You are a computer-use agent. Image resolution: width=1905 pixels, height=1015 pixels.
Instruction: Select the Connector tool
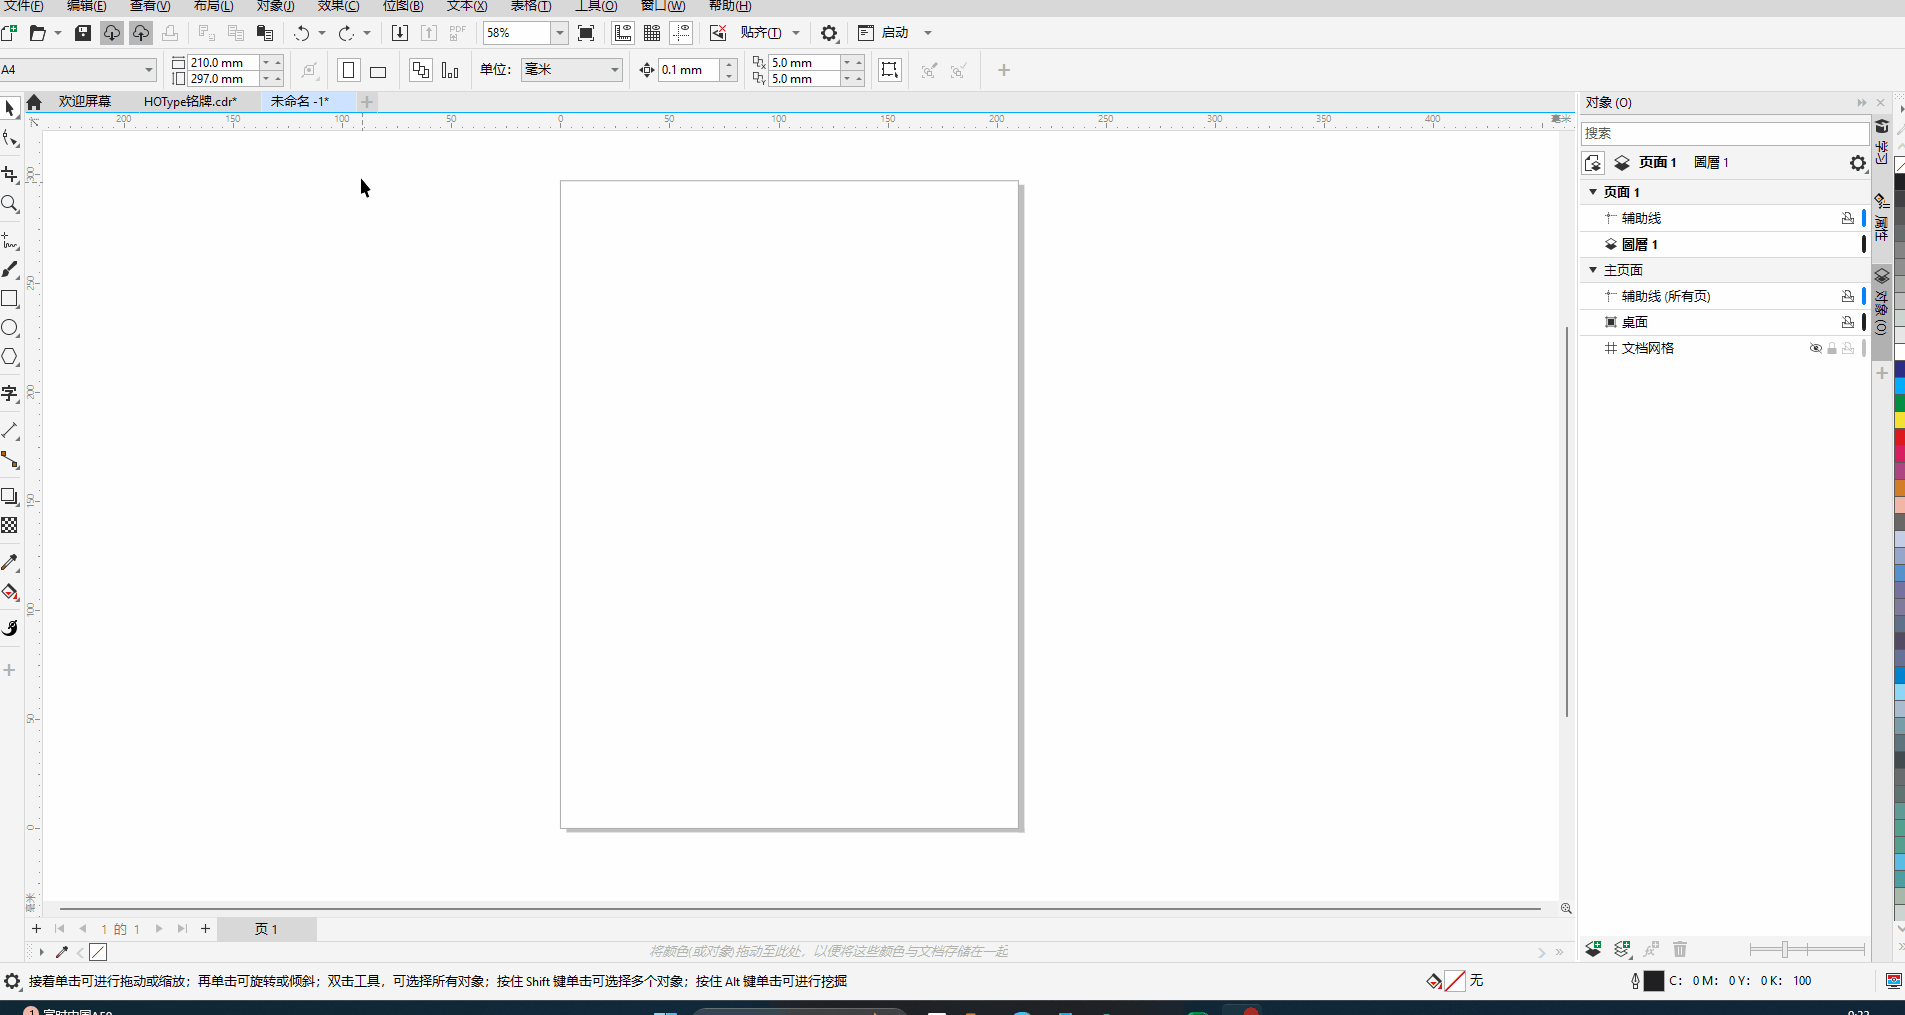(10, 460)
